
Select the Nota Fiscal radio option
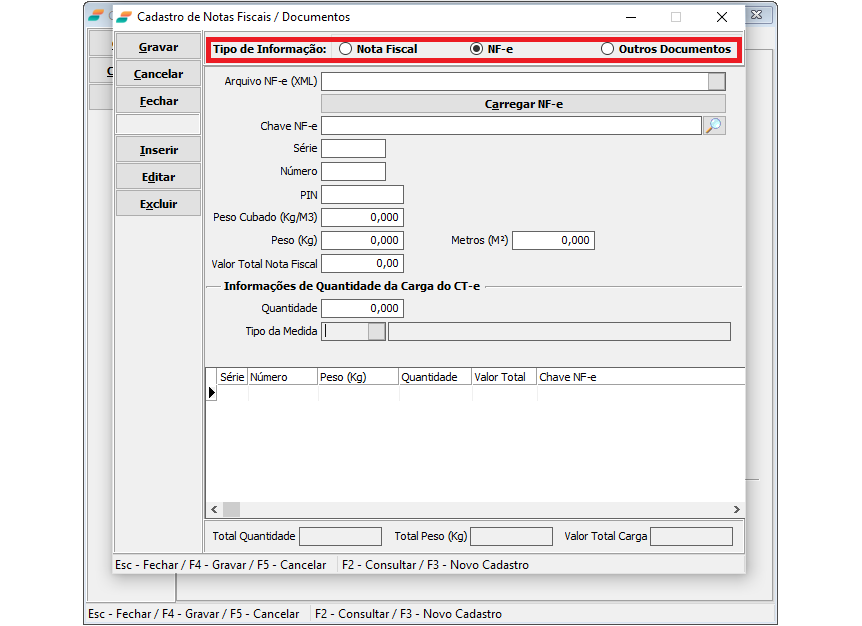pyautogui.click(x=346, y=49)
